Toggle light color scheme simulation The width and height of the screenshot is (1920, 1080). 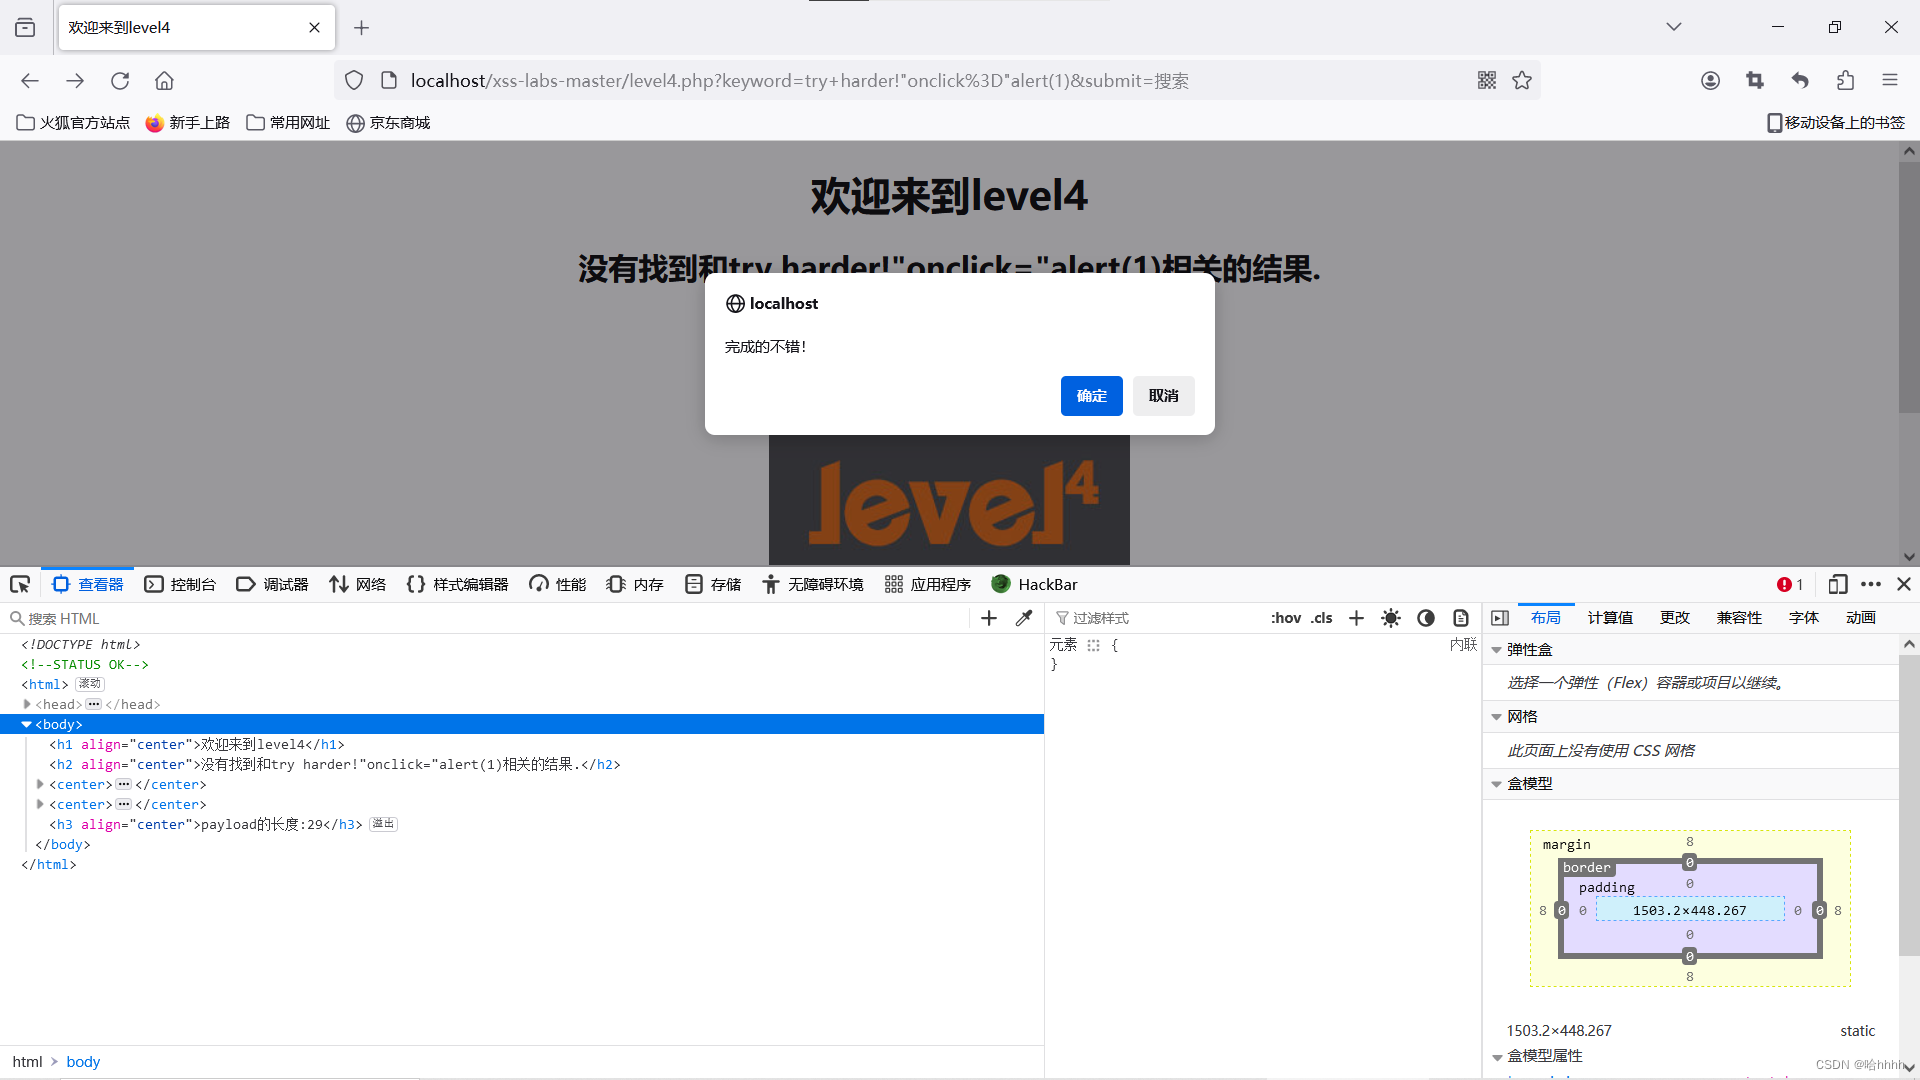pos(1391,618)
